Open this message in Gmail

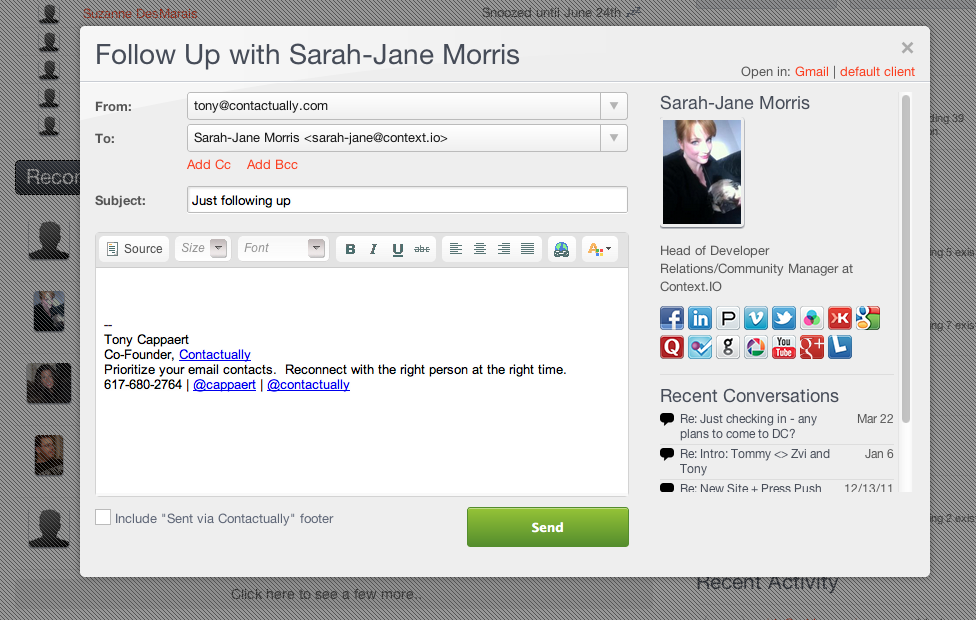tap(812, 72)
